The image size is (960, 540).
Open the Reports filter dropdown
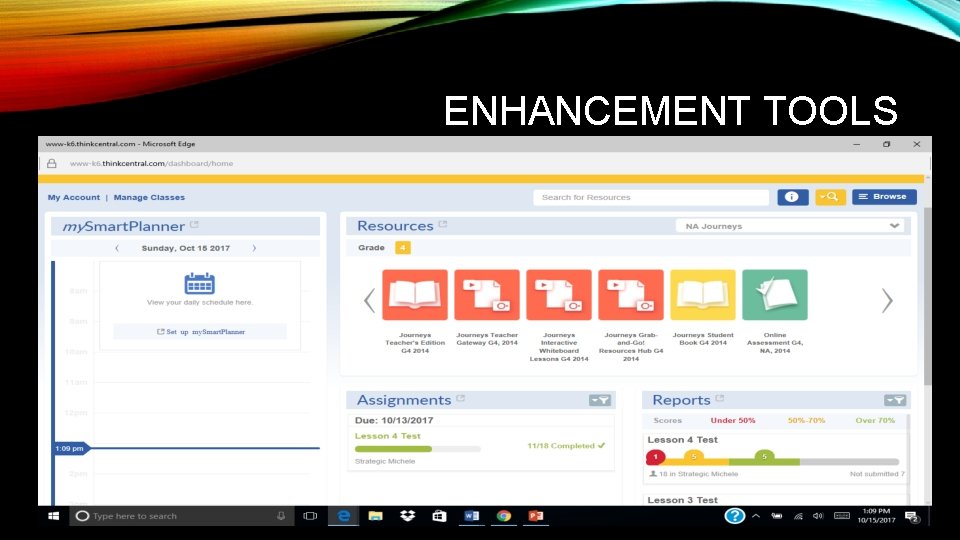[x=895, y=400]
